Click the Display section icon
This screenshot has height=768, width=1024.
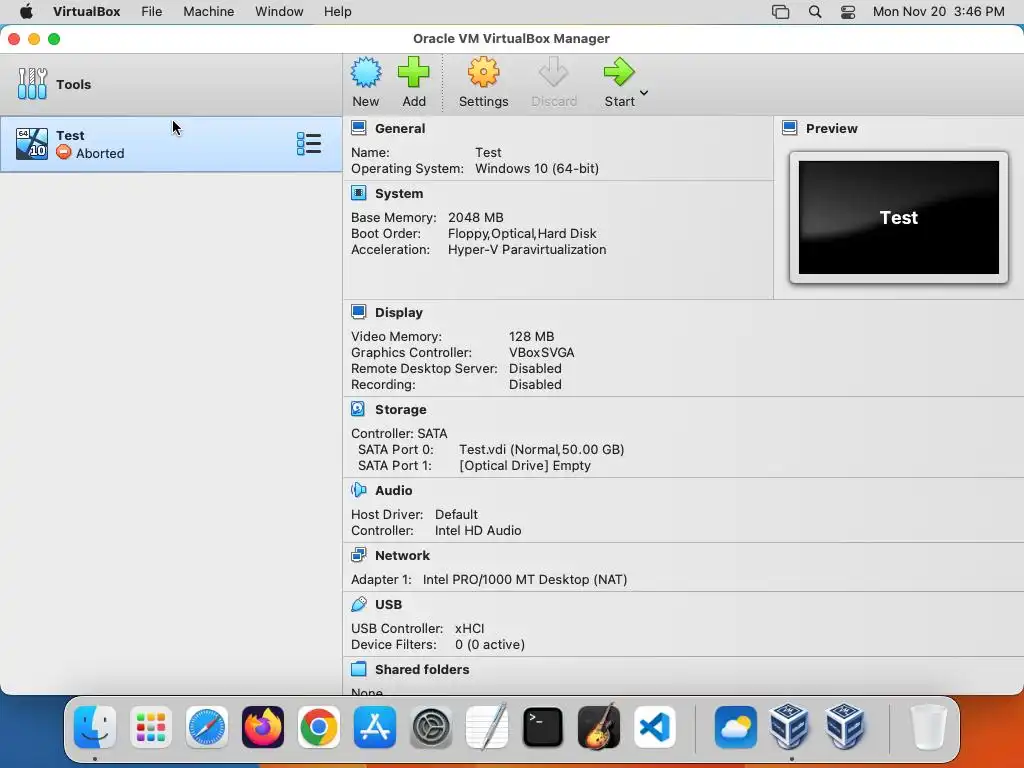click(359, 312)
